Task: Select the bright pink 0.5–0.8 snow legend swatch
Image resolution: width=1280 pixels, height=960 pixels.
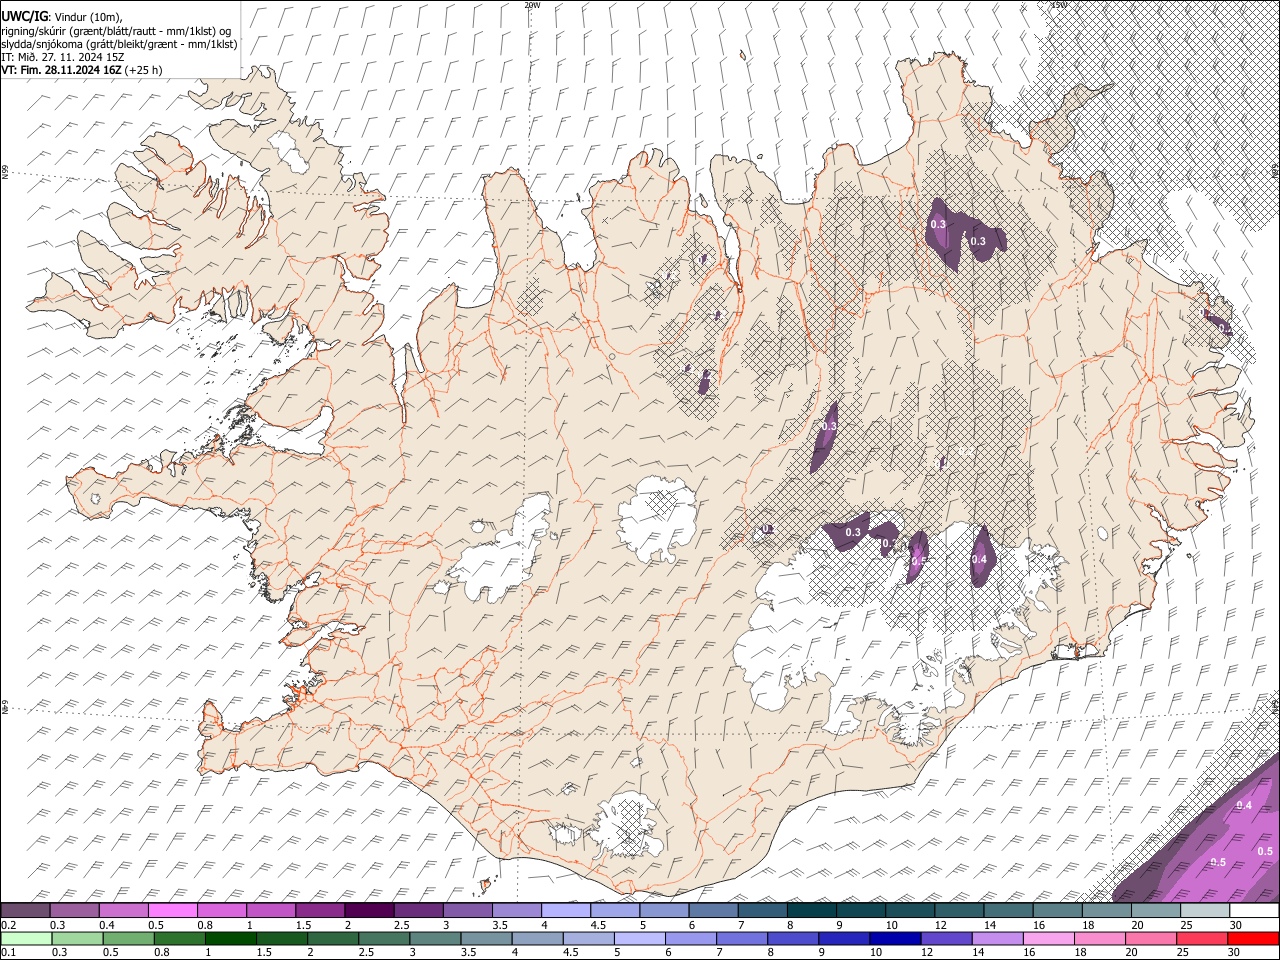Action: pos(172,910)
